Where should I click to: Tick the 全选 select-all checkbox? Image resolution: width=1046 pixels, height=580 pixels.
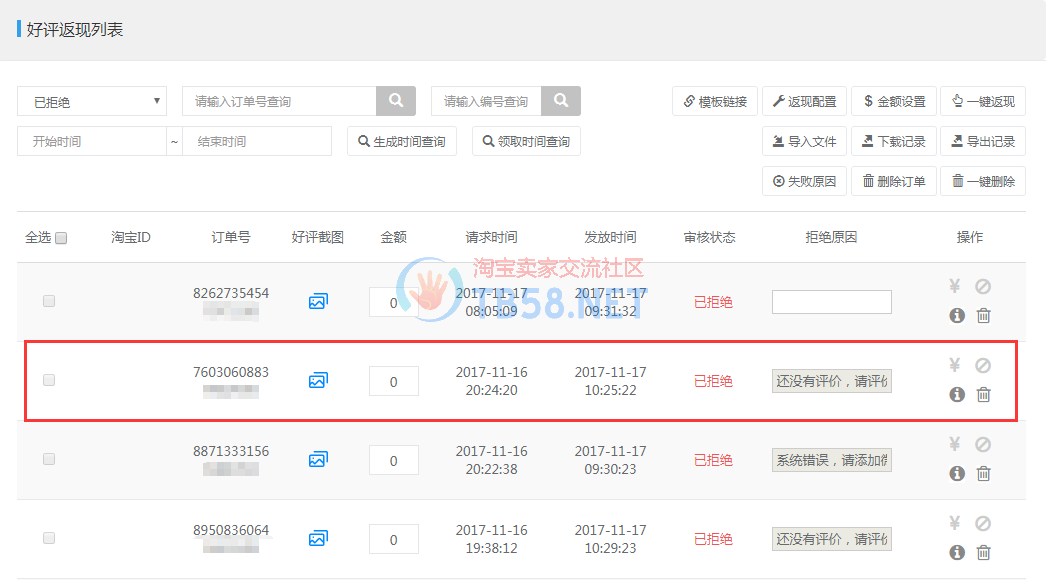pos(61,238)
